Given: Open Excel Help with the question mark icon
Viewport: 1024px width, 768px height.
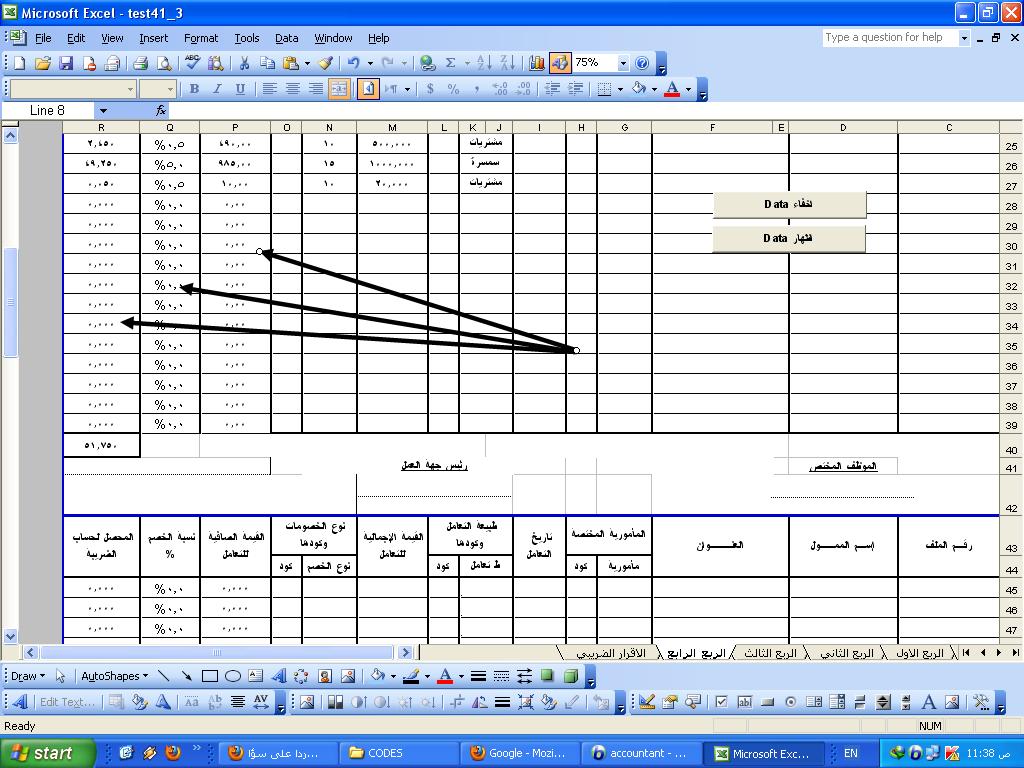Looking at the screenshot, I should tap(643, 63).
